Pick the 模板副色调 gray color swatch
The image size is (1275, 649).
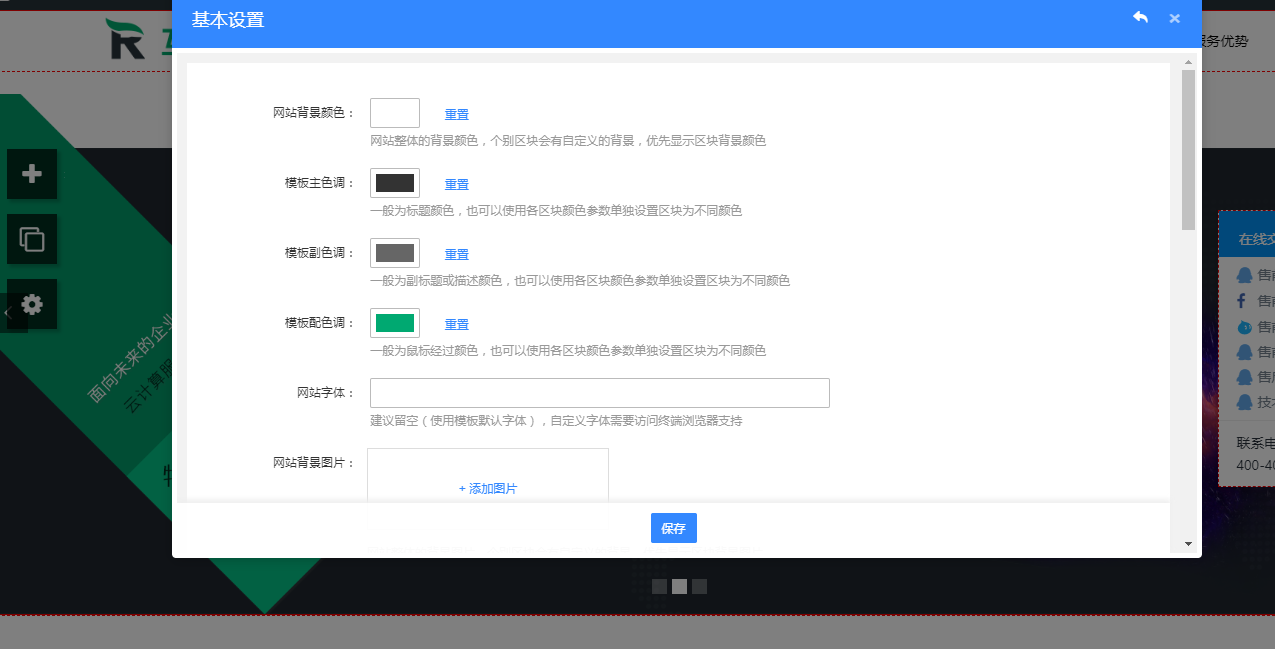tap(395, 253)
